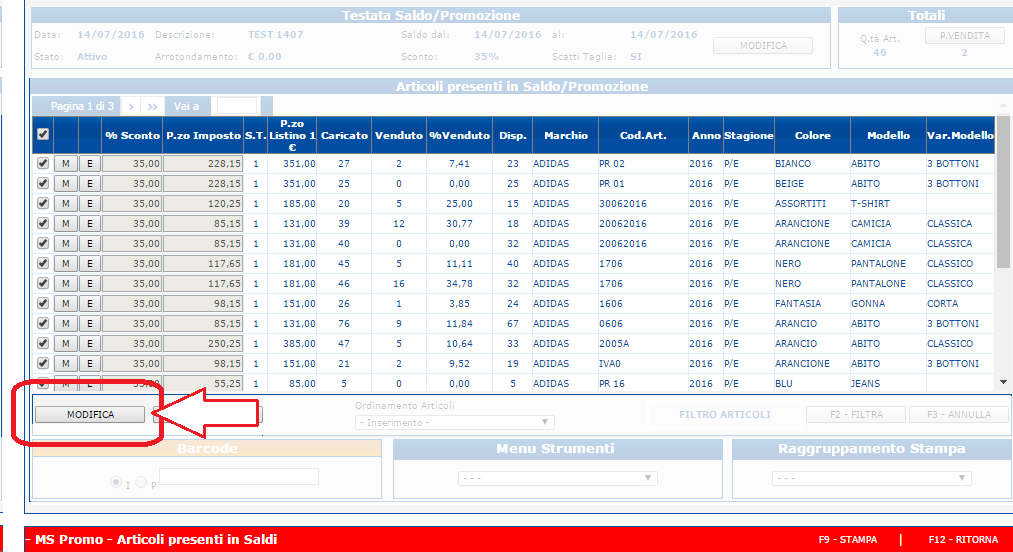The image size is (1013, 552).
Task: Open the Ordinamento Articoli dropdown
Action: (455, 422)
